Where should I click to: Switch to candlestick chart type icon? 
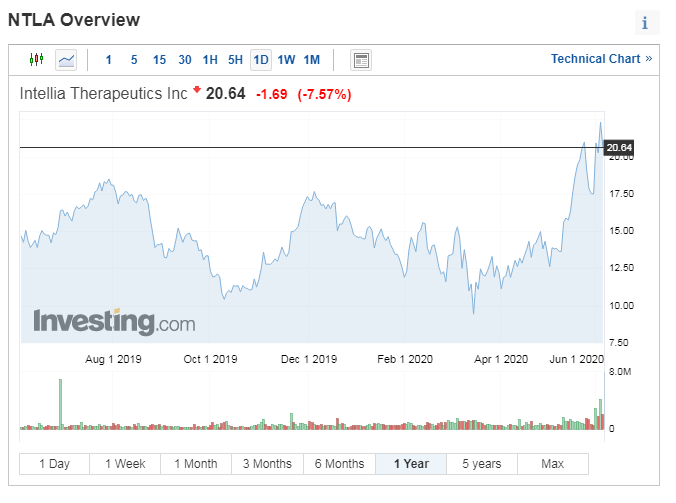tap(37, 59)
